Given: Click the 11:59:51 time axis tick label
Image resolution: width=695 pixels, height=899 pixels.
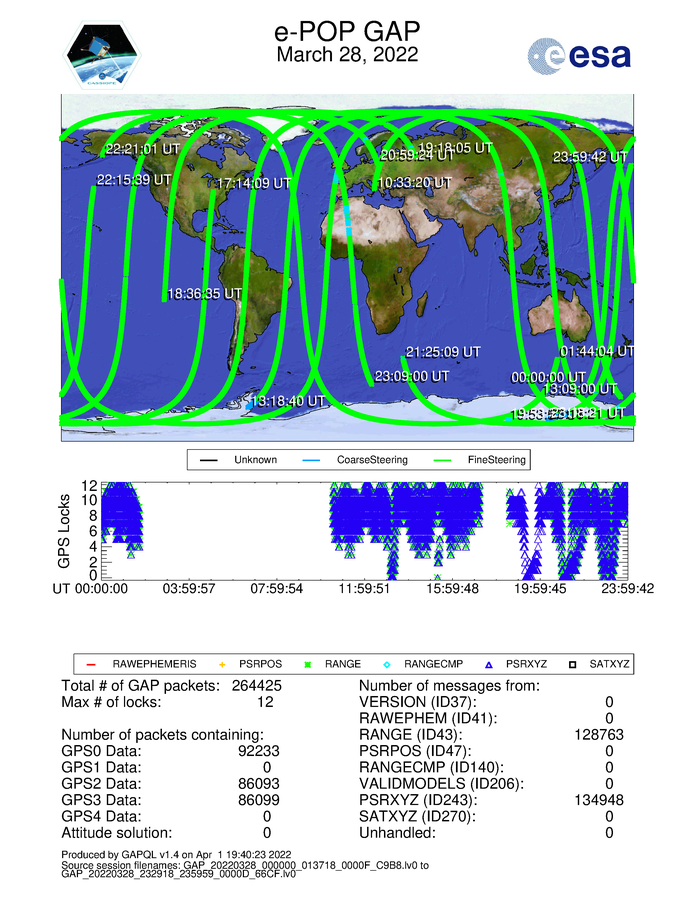Looking at the screenshot, I should pyautogui.click(x=362, y=589).
